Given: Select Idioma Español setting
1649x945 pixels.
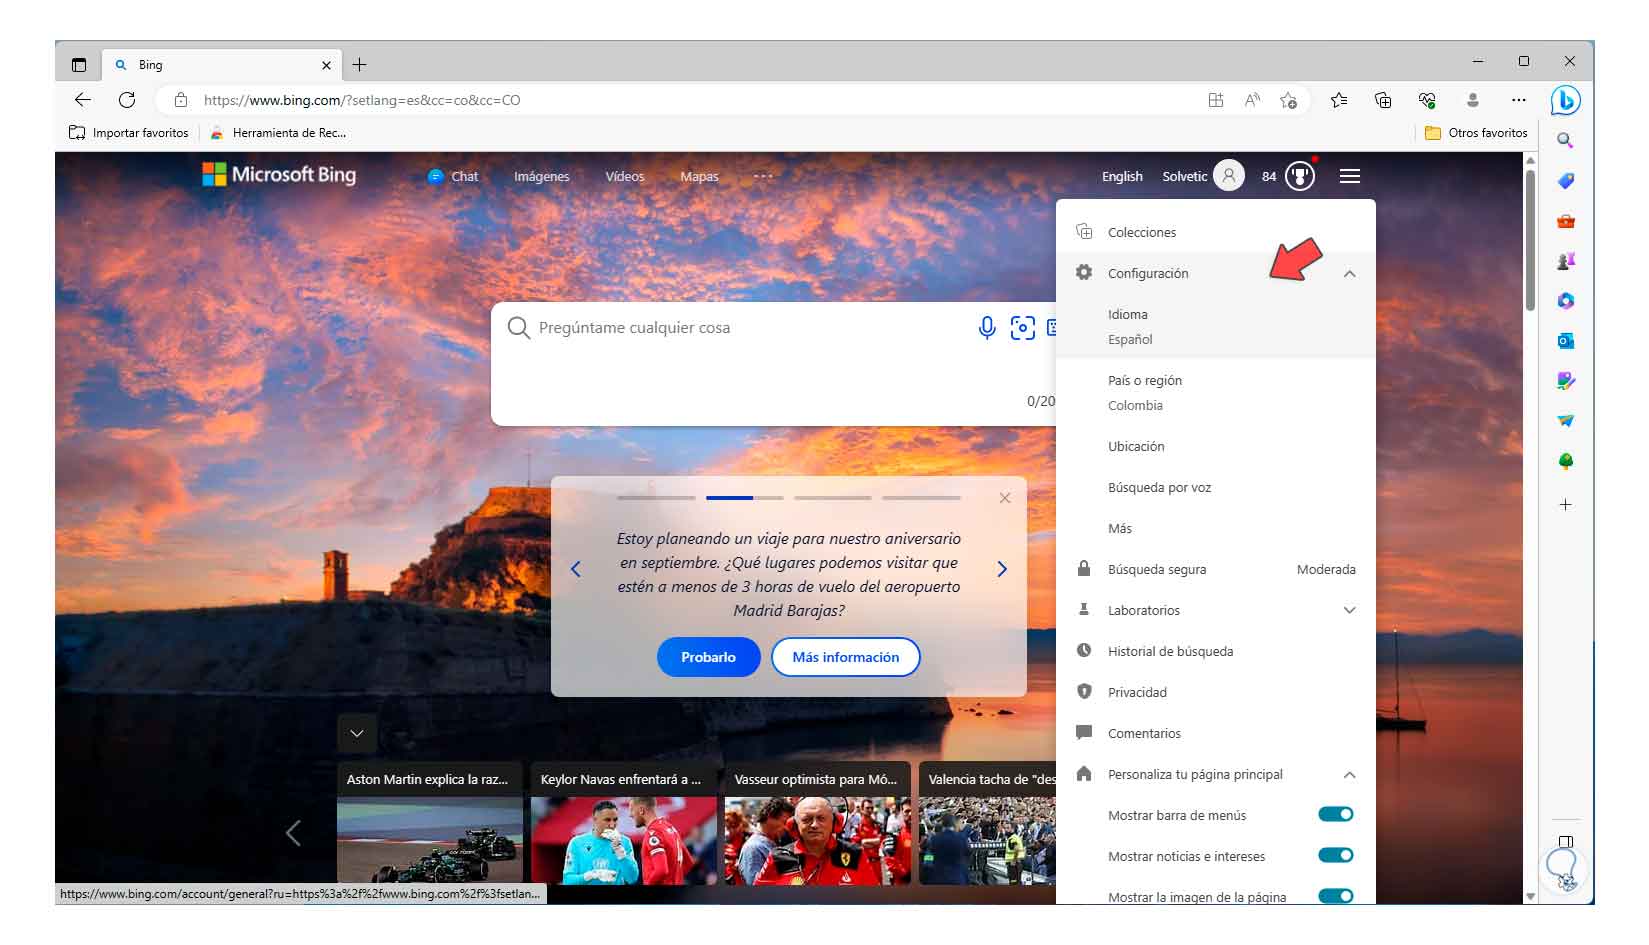Looking at the screenshot, I should point(1216,327).
